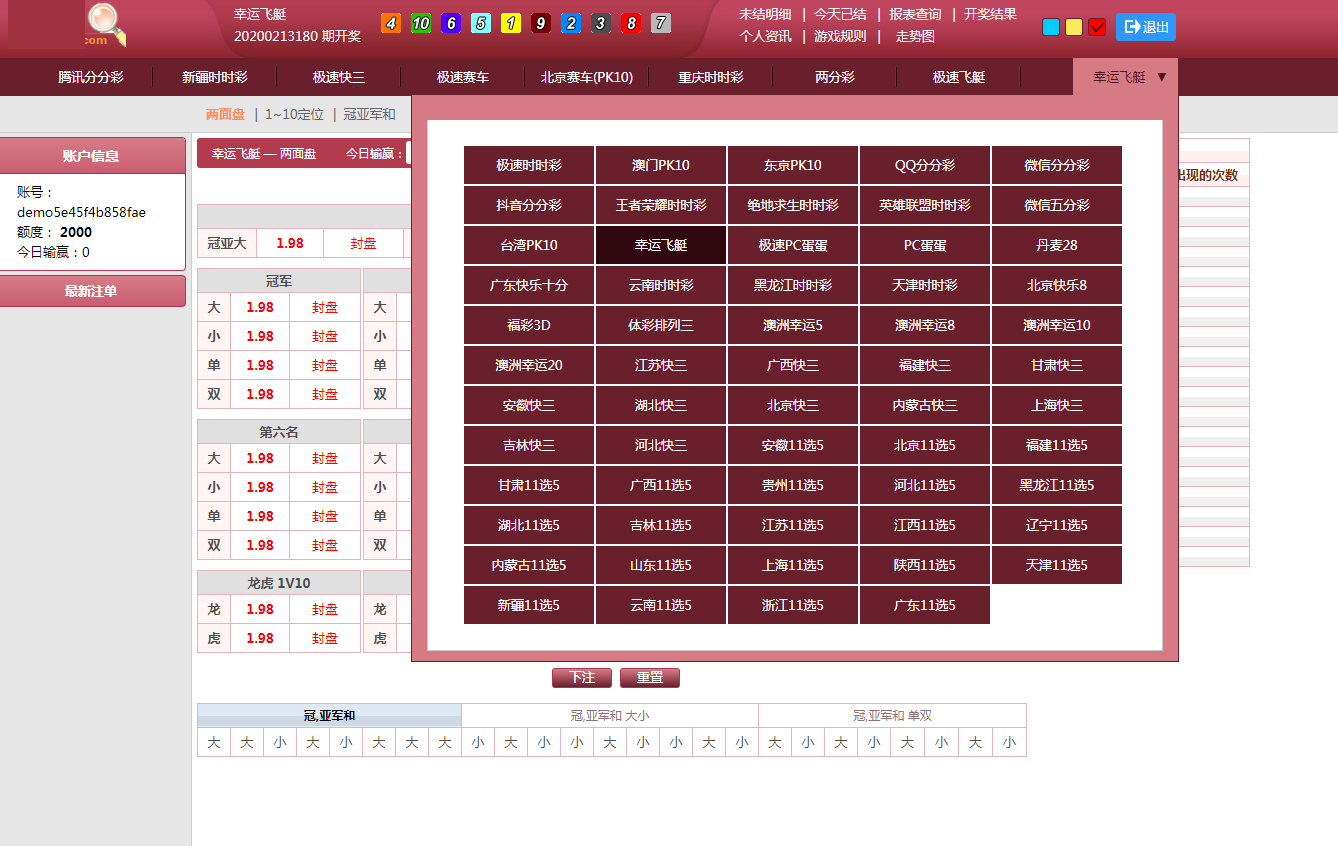
Task: Open the 开奖结果 link
Action: pos(989,14)
